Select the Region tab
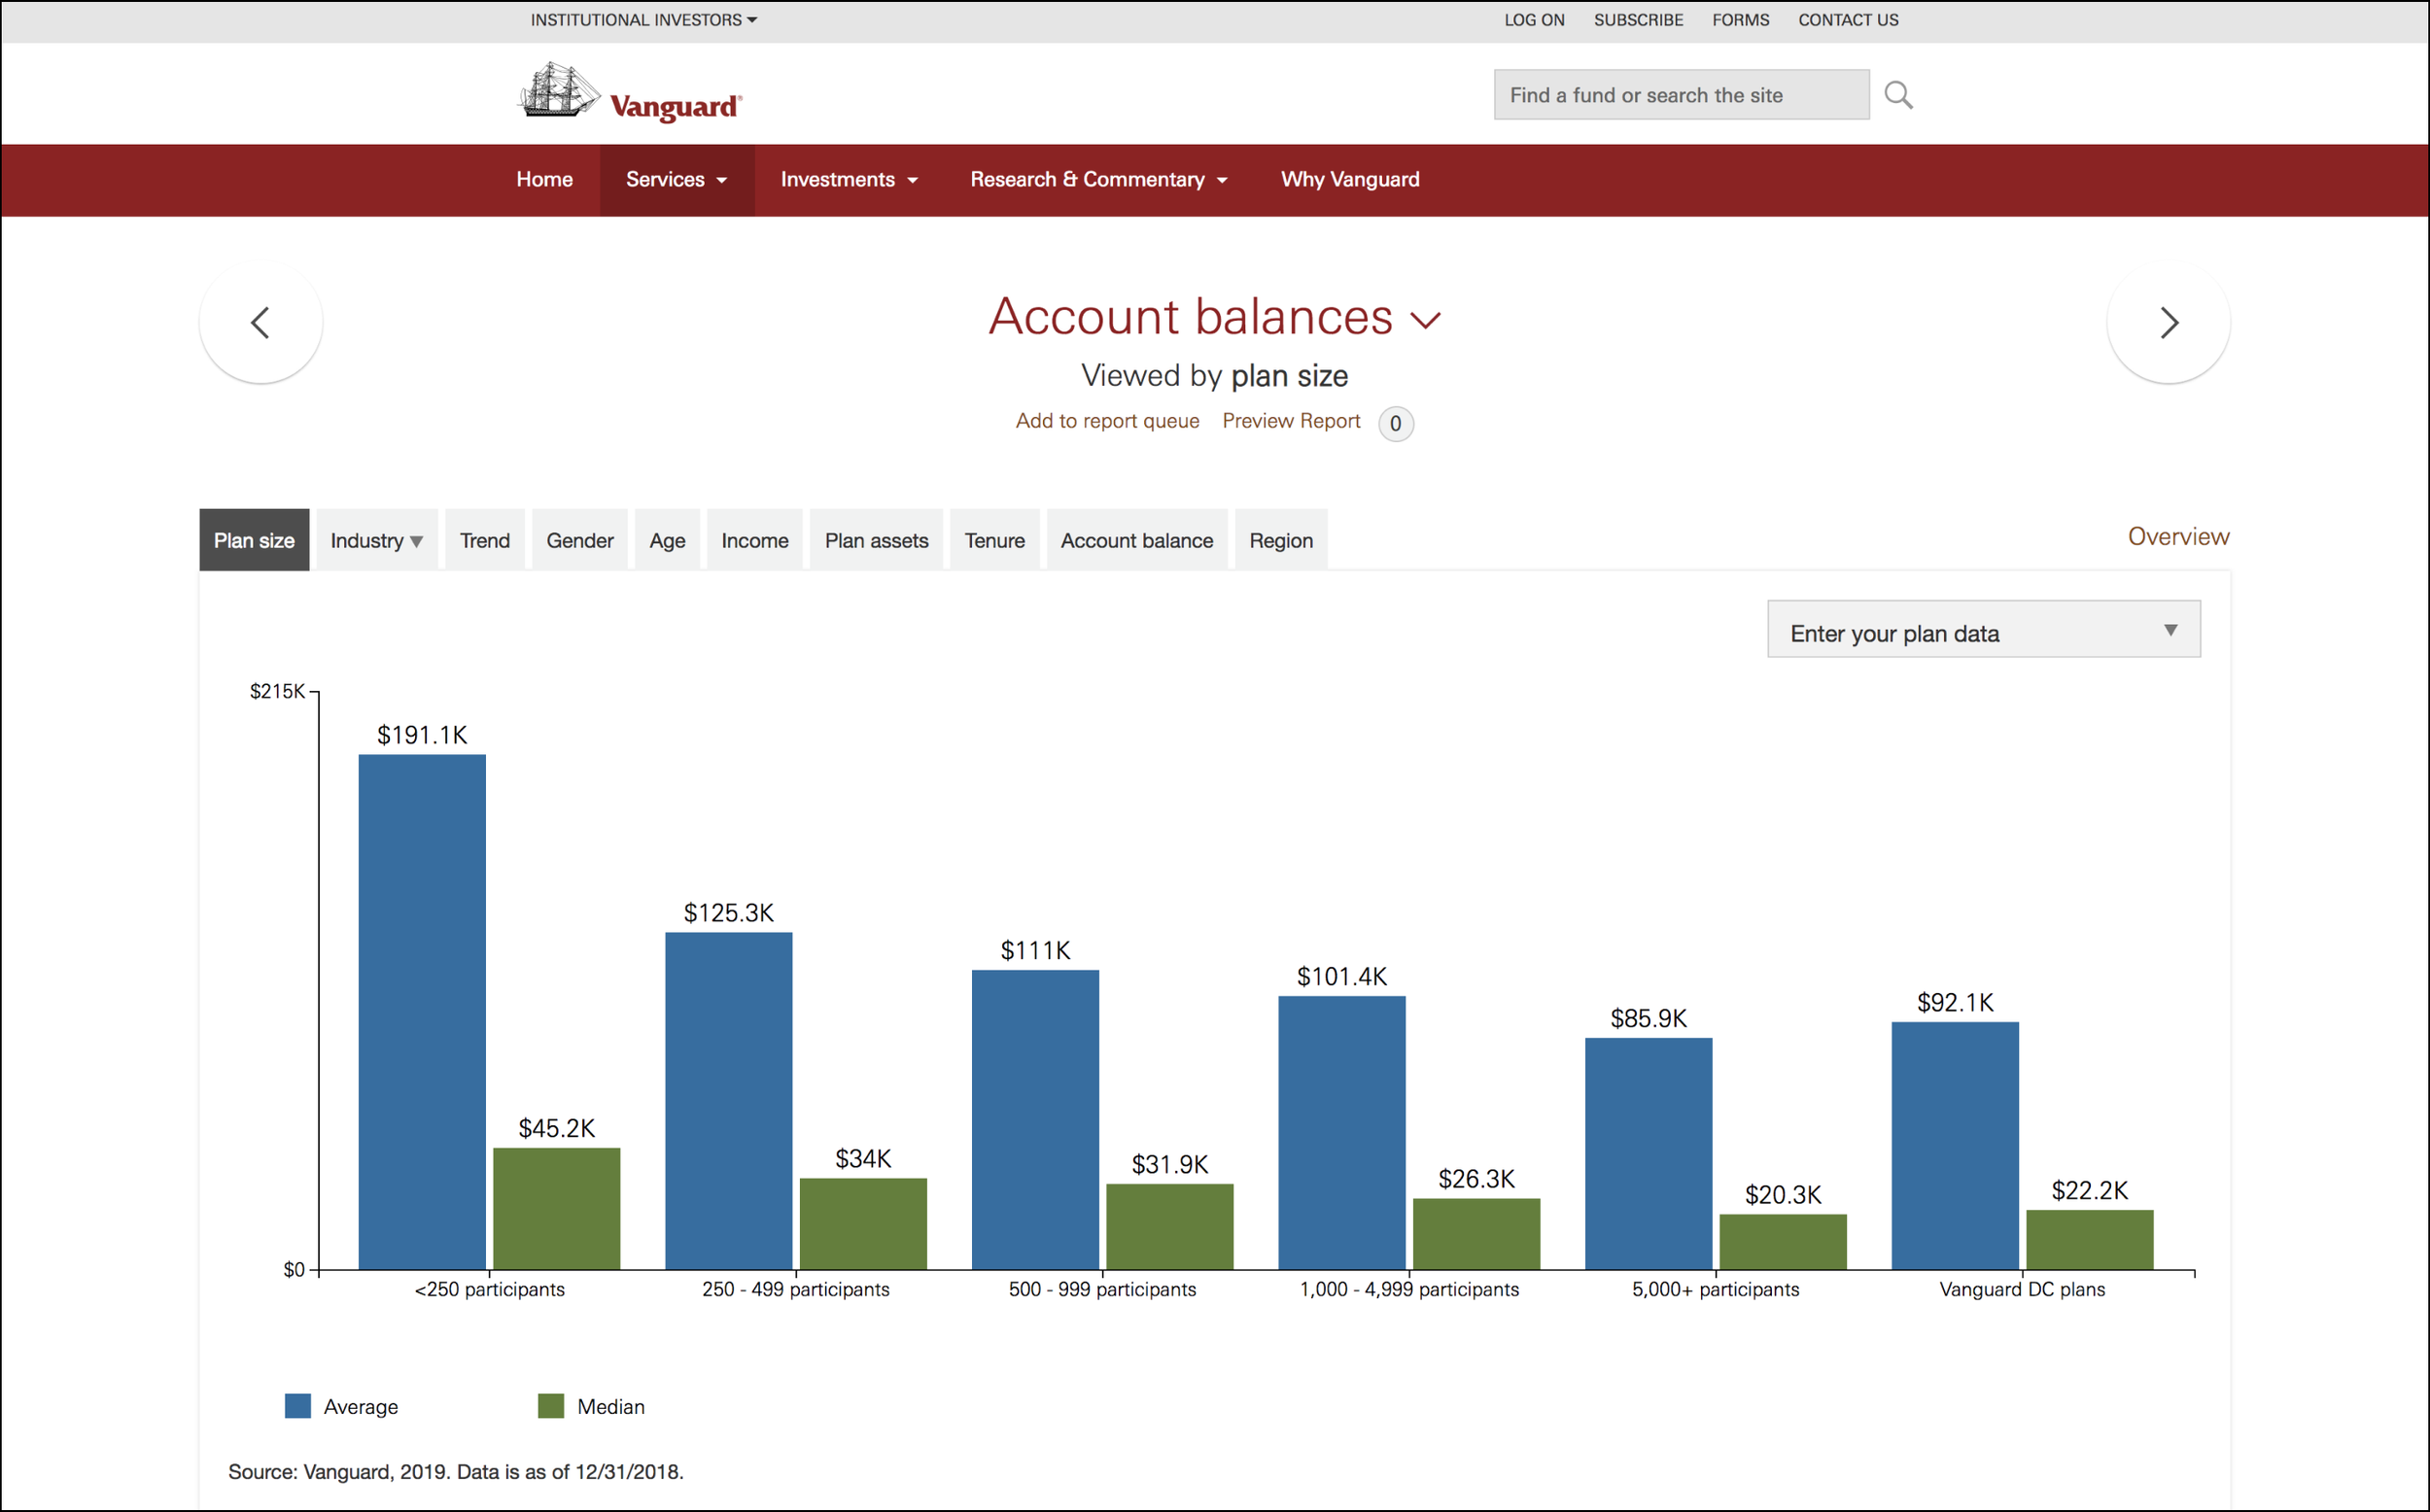This screenshot has height=1512, width=2430. [x=1281, y=540]
